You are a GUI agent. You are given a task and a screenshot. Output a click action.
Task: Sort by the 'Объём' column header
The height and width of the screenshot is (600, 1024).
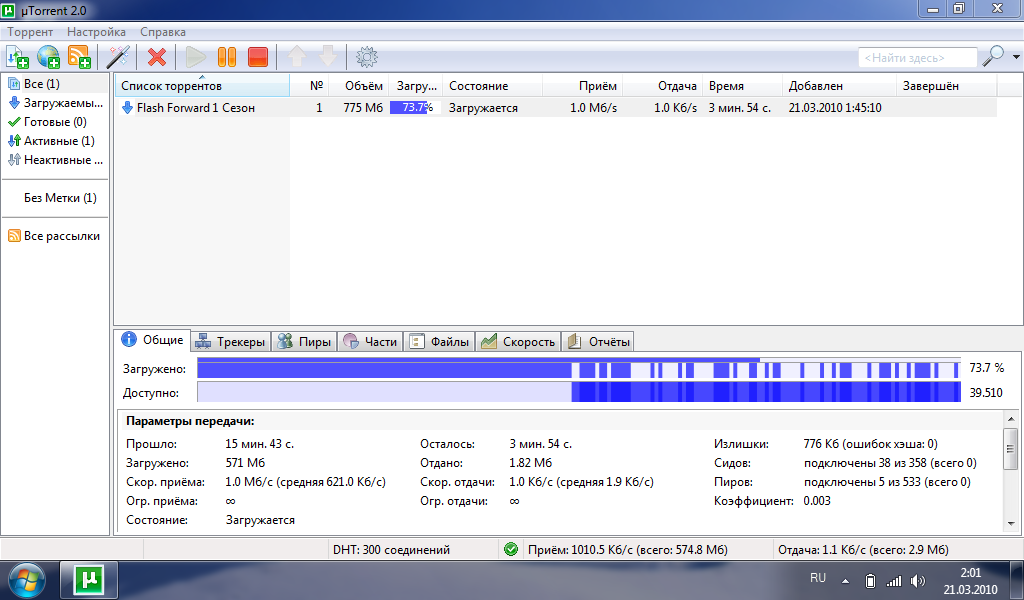click(359, 86)
